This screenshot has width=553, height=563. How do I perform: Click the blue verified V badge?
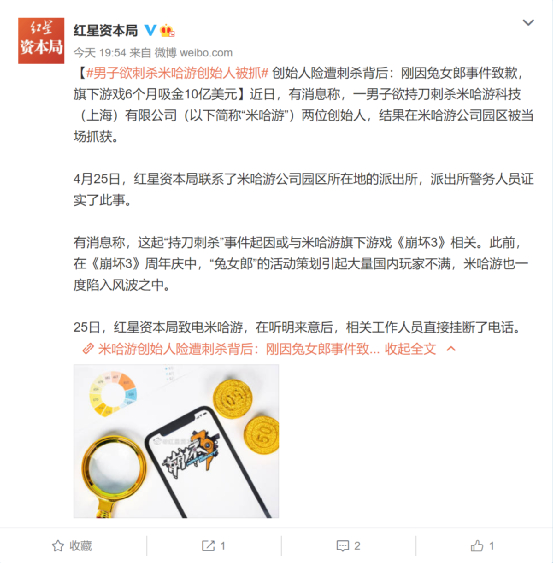click(150, 30)
